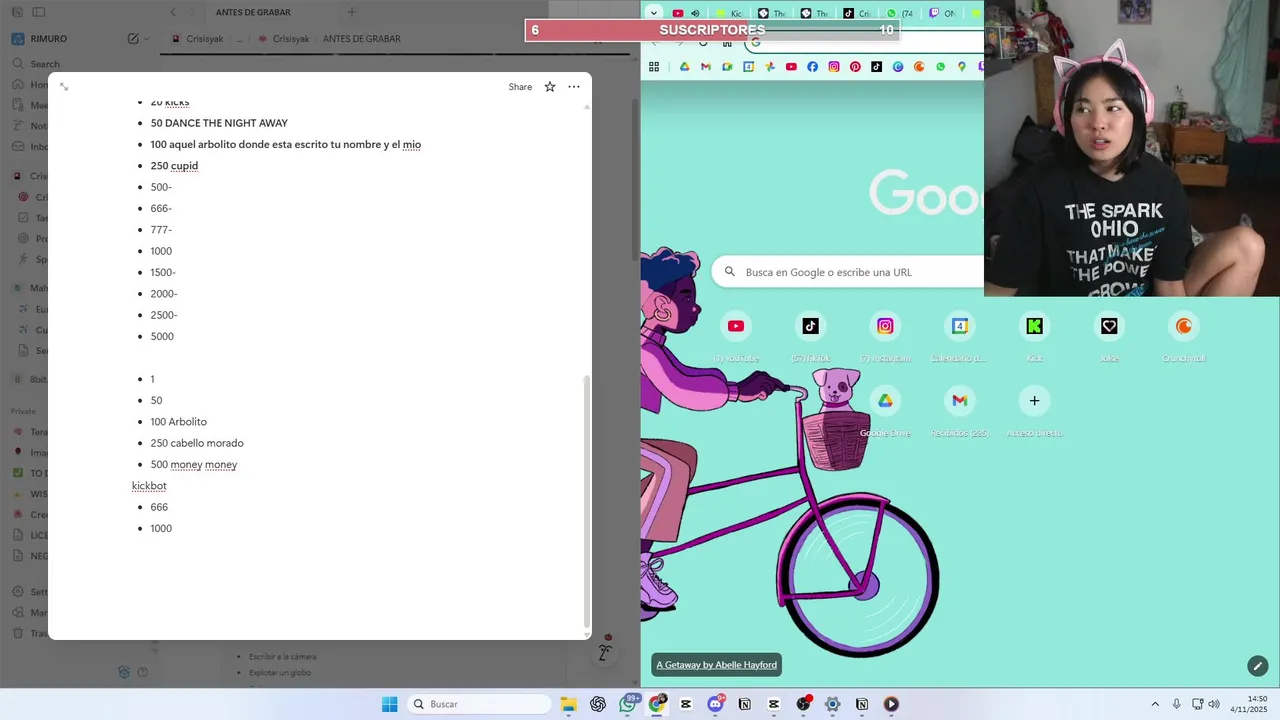Open Instagram bookmark in bookmarks bar
This screenshot has height=720, width=1280.
click(834, 67)
